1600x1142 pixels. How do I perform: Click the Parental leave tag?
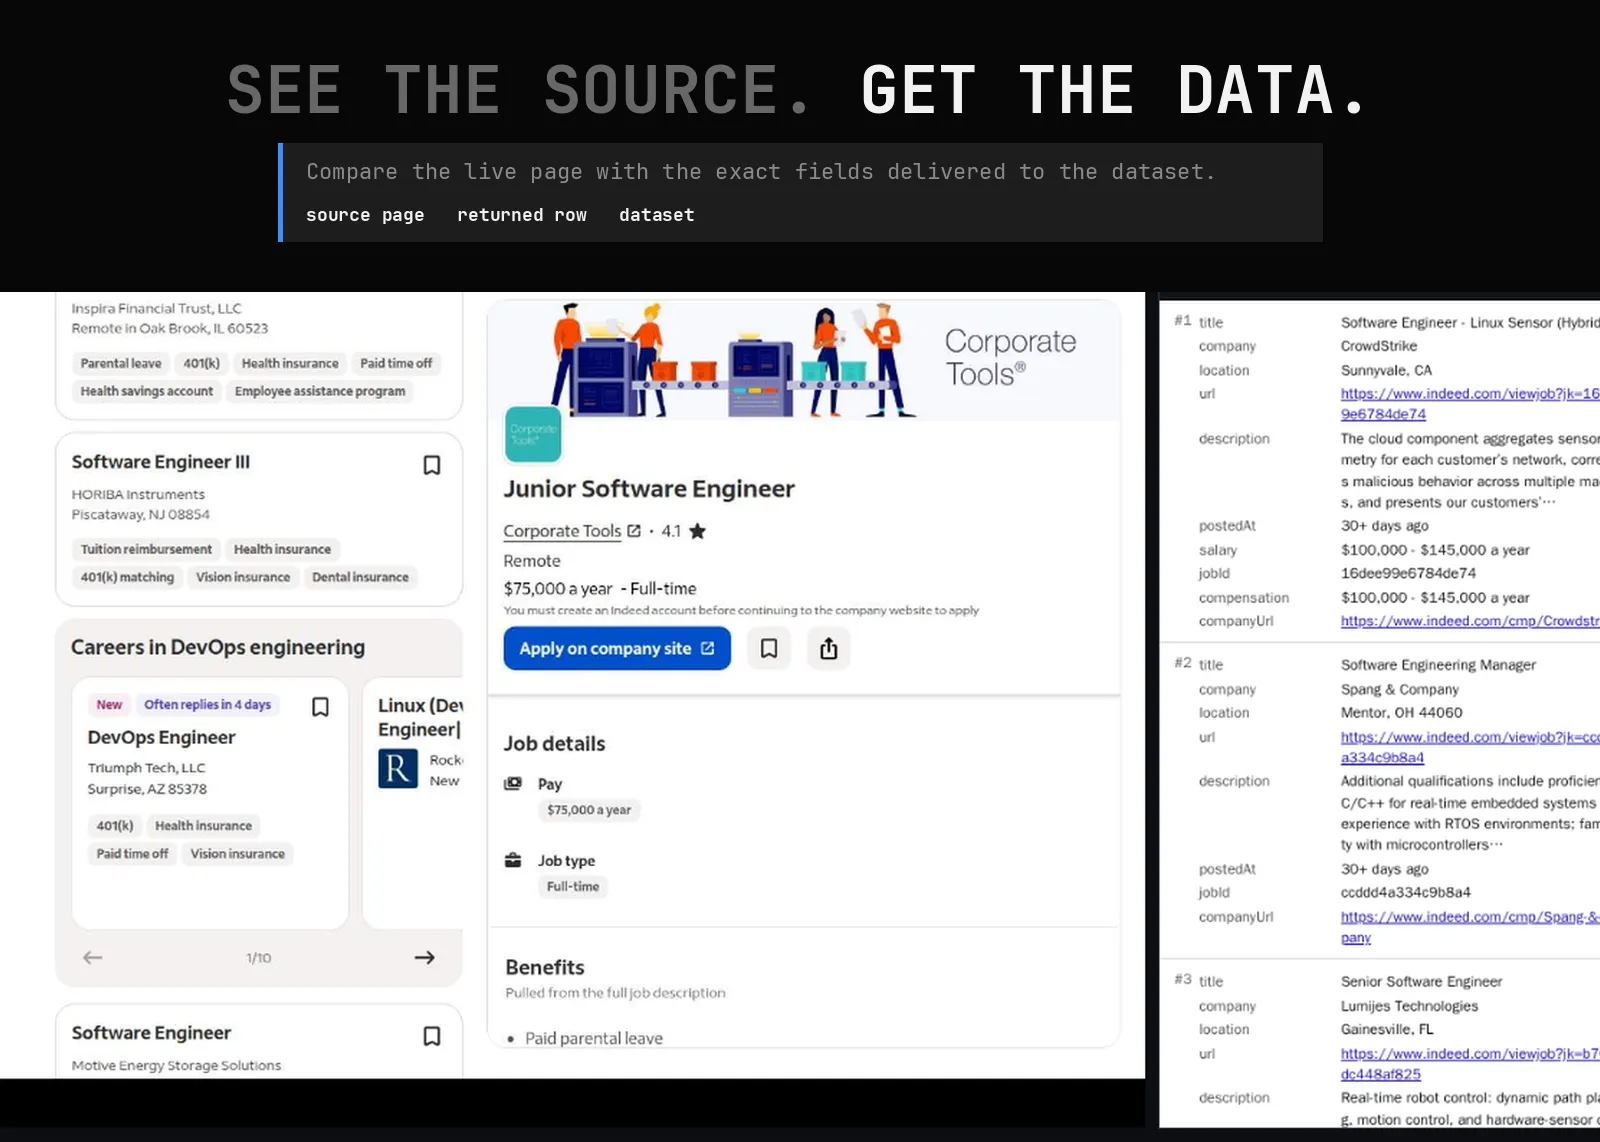pyautogui.click(x=121, y=363)
